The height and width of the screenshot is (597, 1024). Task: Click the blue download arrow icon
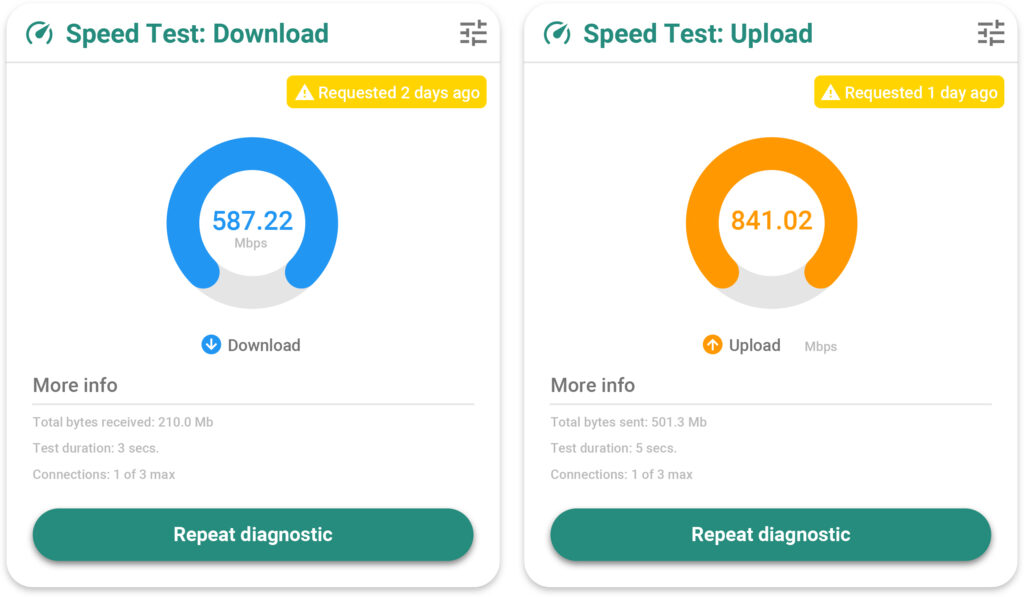click(x=211, y=345)
